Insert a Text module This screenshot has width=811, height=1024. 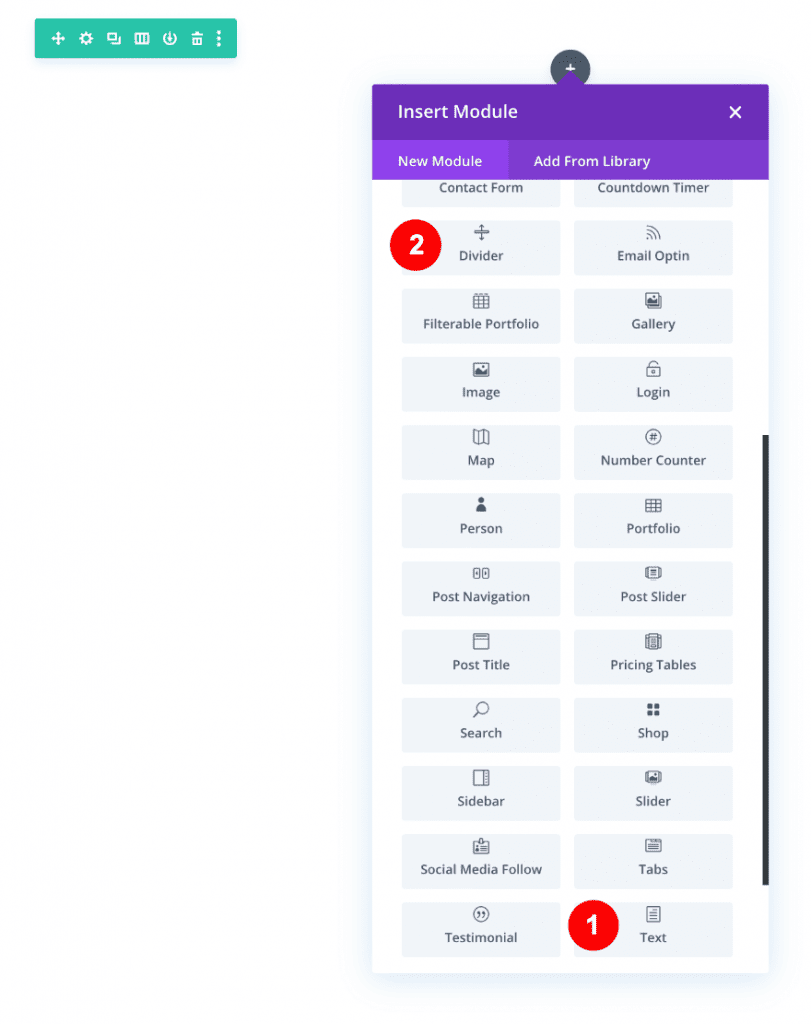(x=652, y=929)
